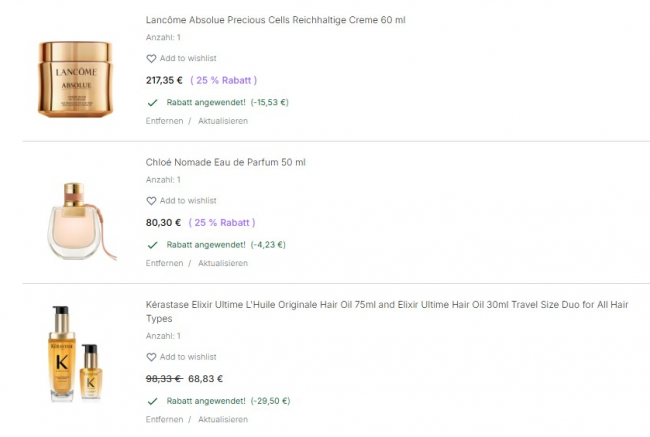Click the discount checkmark icon under Kérastase price

(152, 400)
